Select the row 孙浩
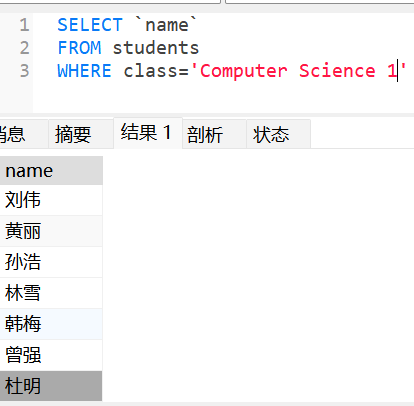 coord(51,262)
